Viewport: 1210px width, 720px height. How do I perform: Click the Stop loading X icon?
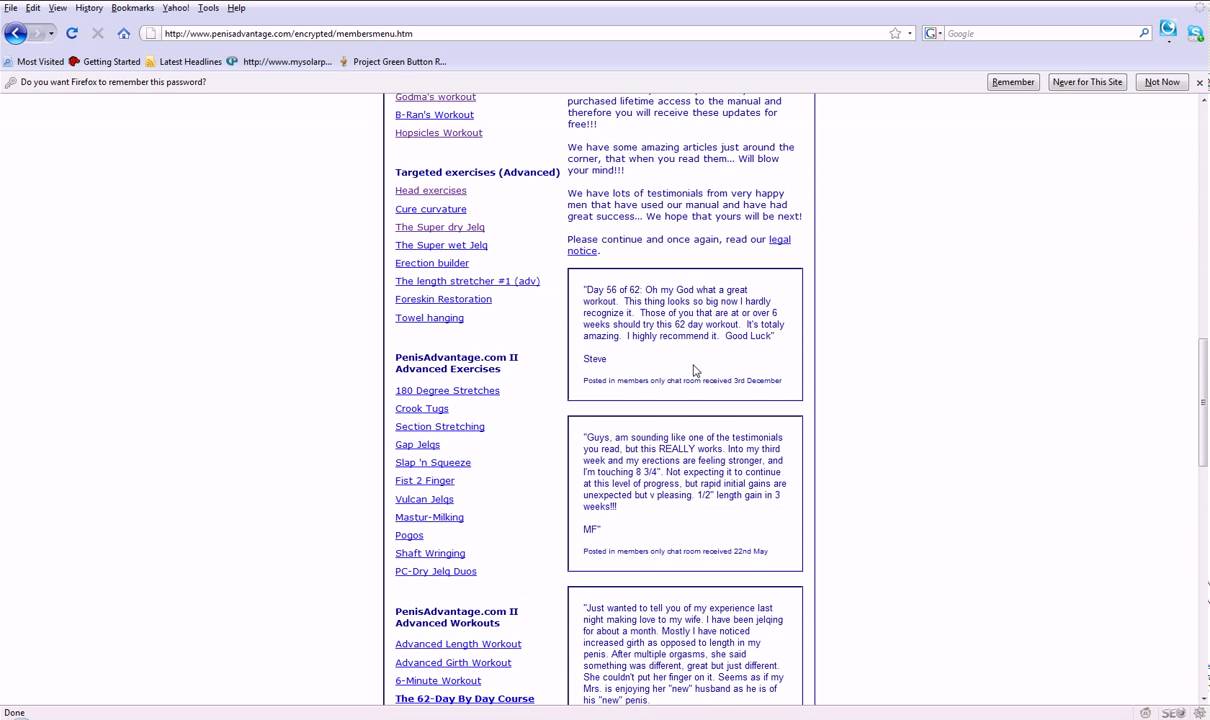pyautogui.click(x=98, y=33)
